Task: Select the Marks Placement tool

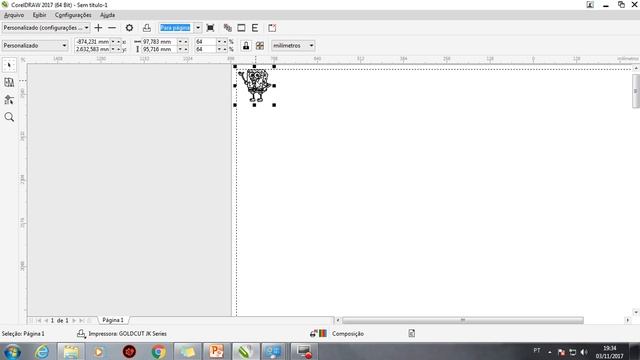Action: coord(9,100)
